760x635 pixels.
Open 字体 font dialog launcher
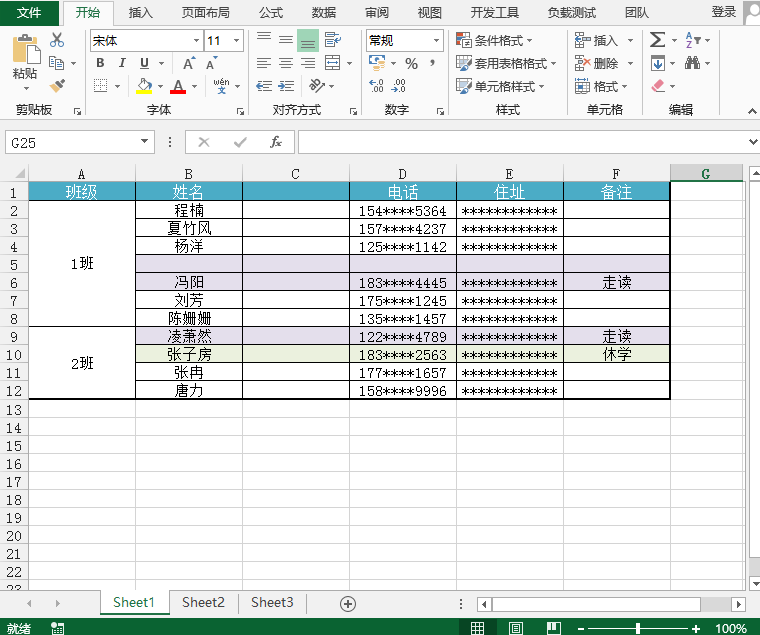tap(240, 111)
